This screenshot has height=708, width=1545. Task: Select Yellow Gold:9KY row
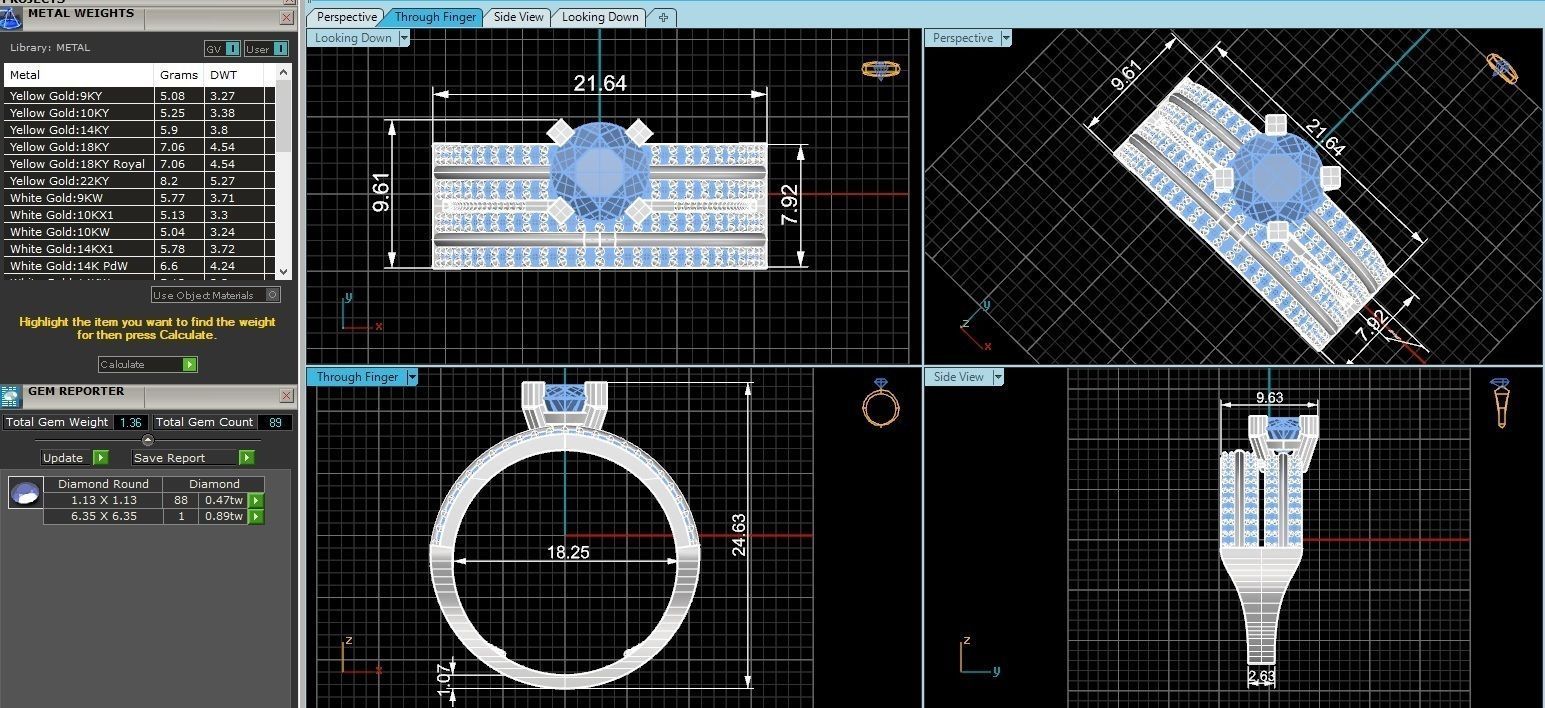(139, 96)
